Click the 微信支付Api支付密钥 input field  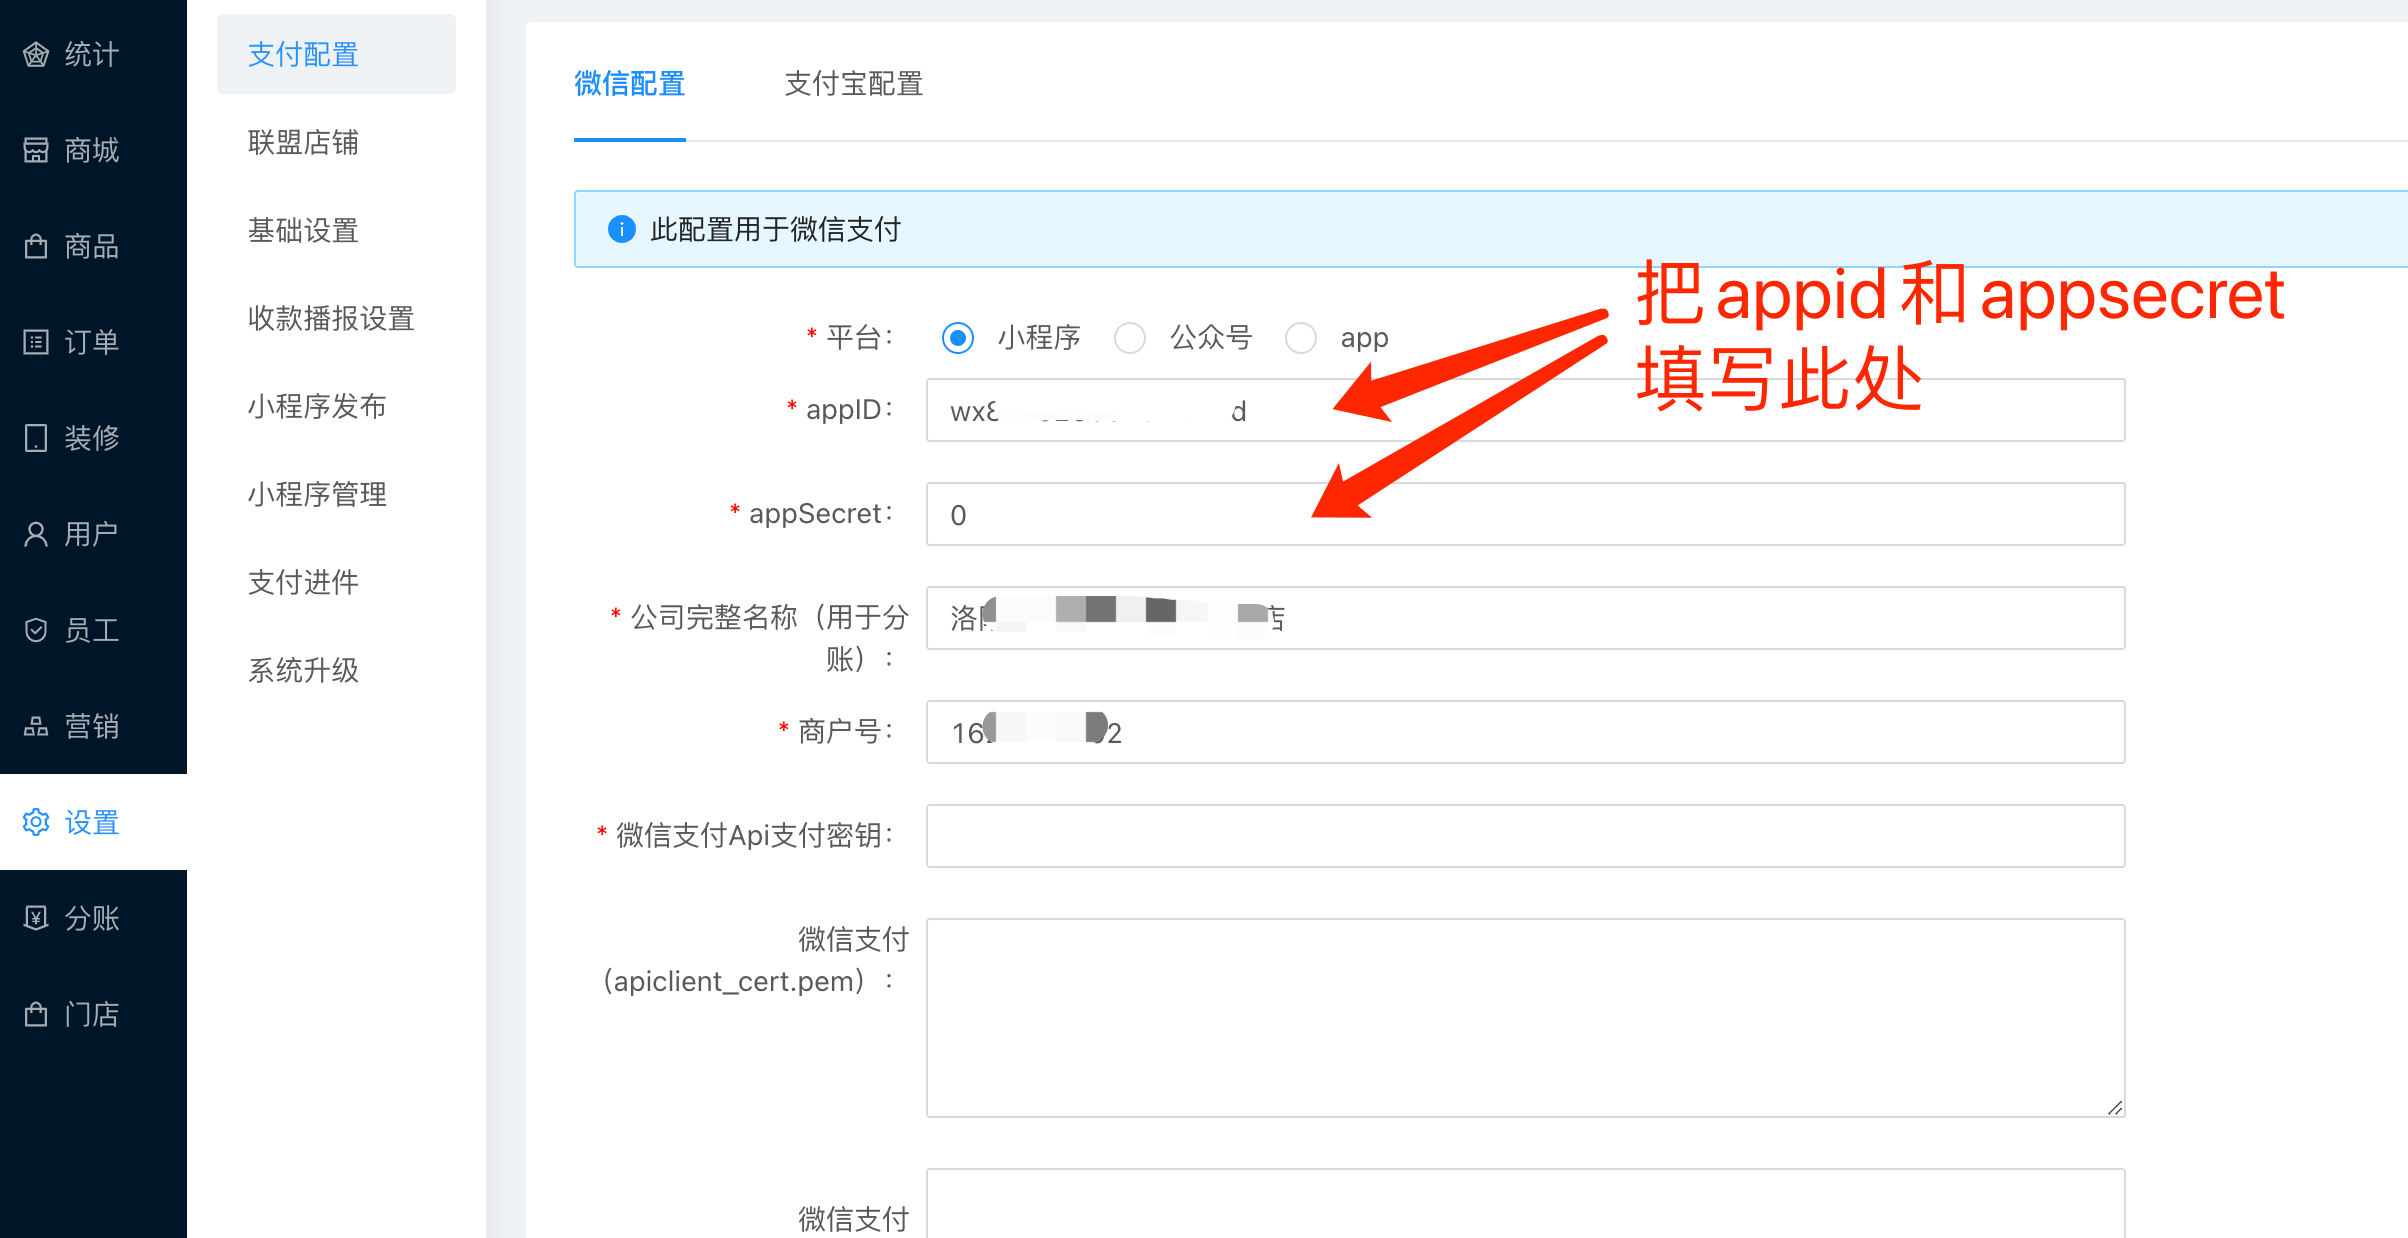coord(1526,836)
